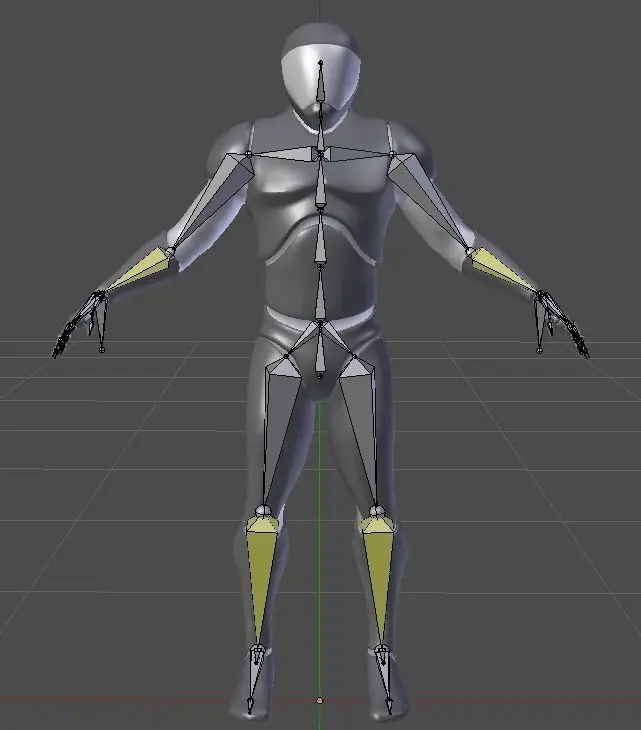Select the lower spine bone above the belt
This screenshot has width=641, height=730.
tap(320, 298)
